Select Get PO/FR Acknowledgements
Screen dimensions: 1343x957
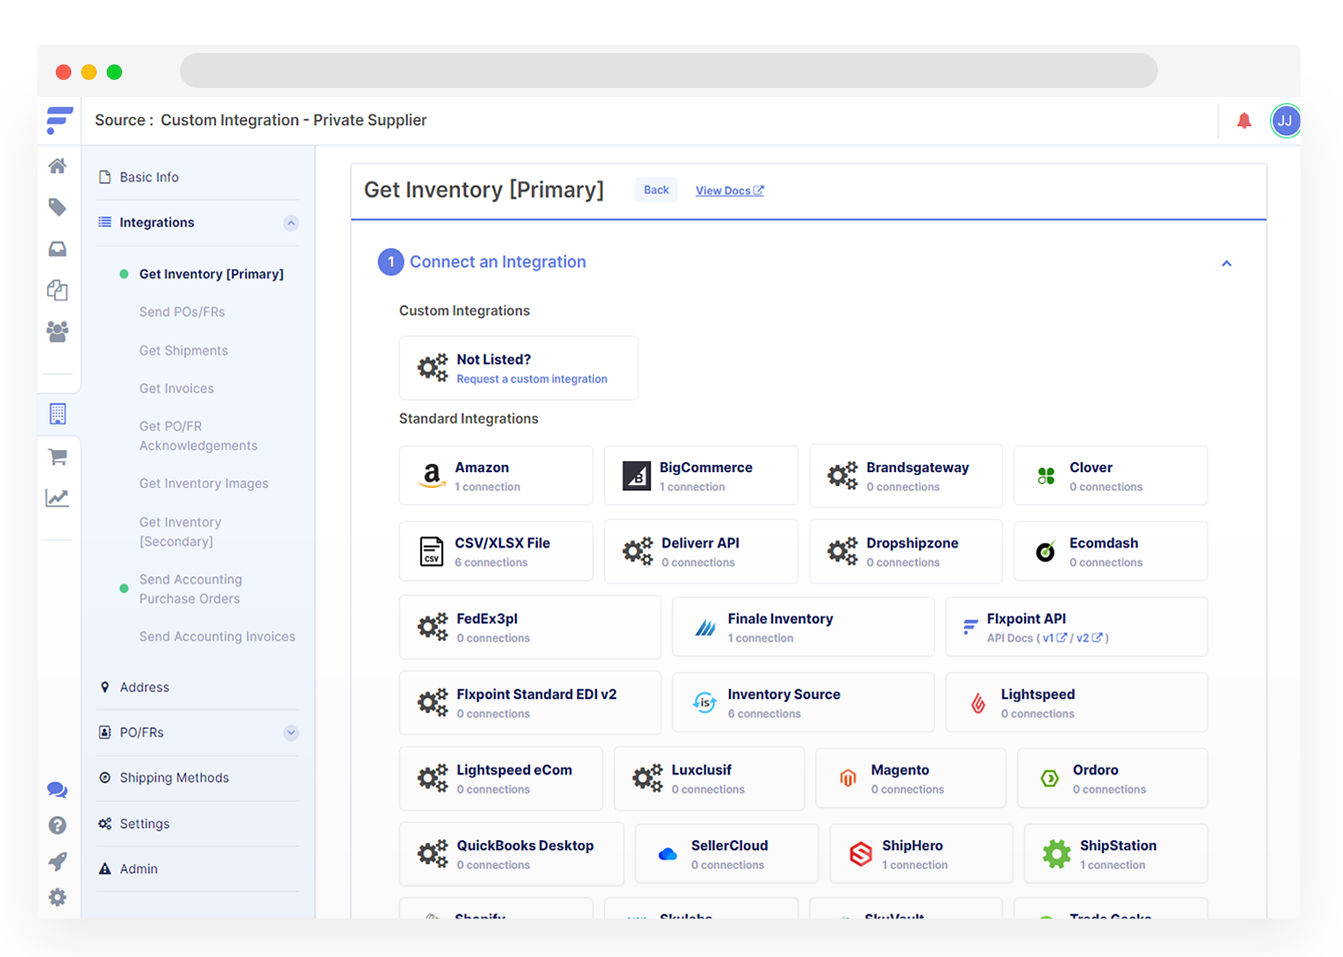(198, 436)
